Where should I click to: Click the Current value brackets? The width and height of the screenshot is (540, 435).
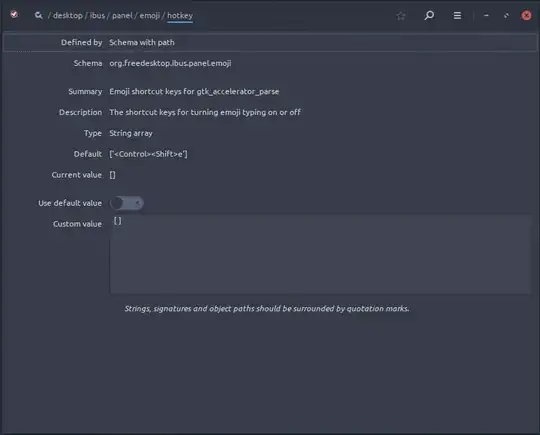pos(112,175)
